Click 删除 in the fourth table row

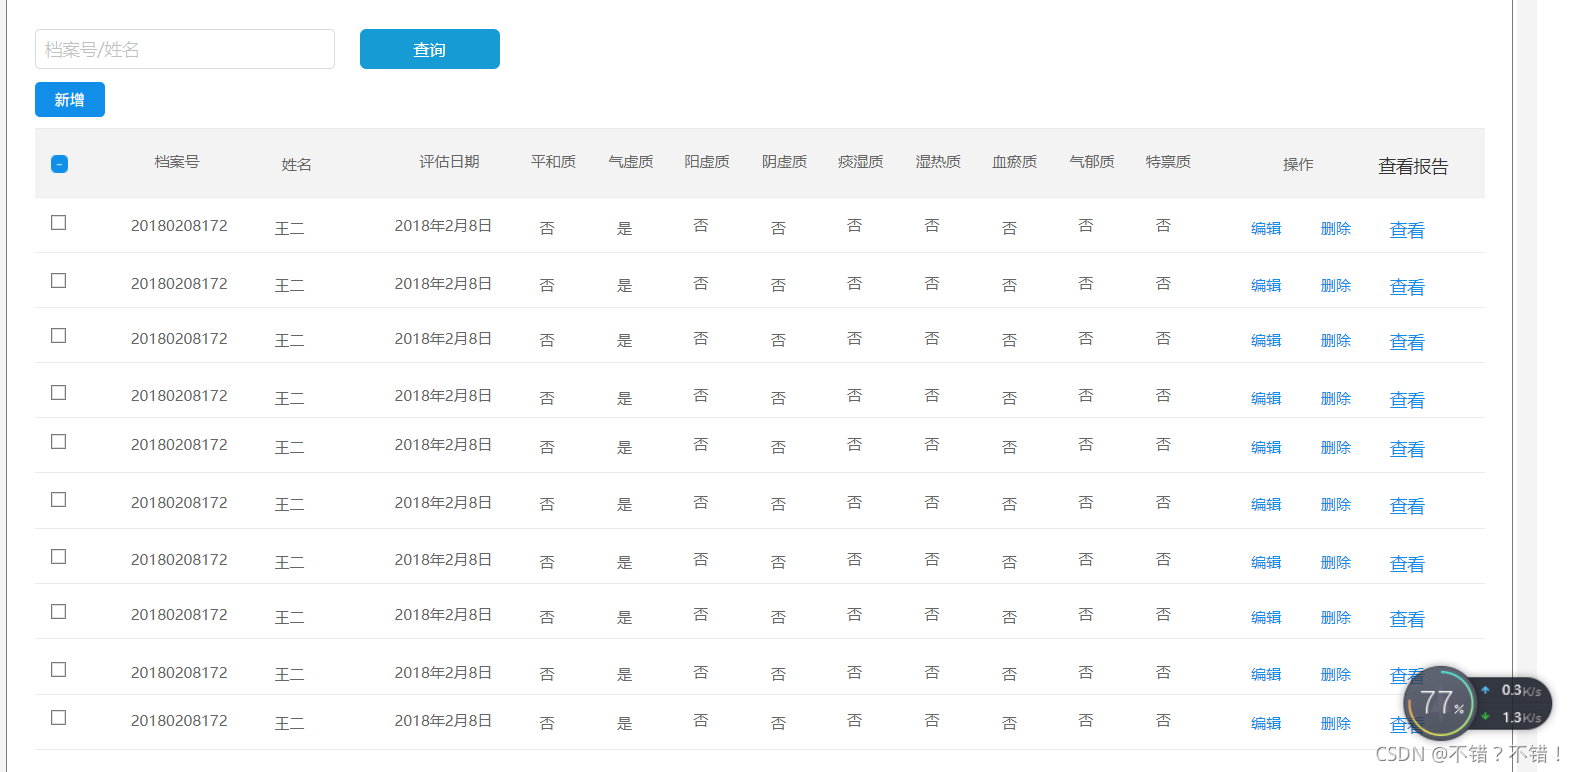[1336, 398]
